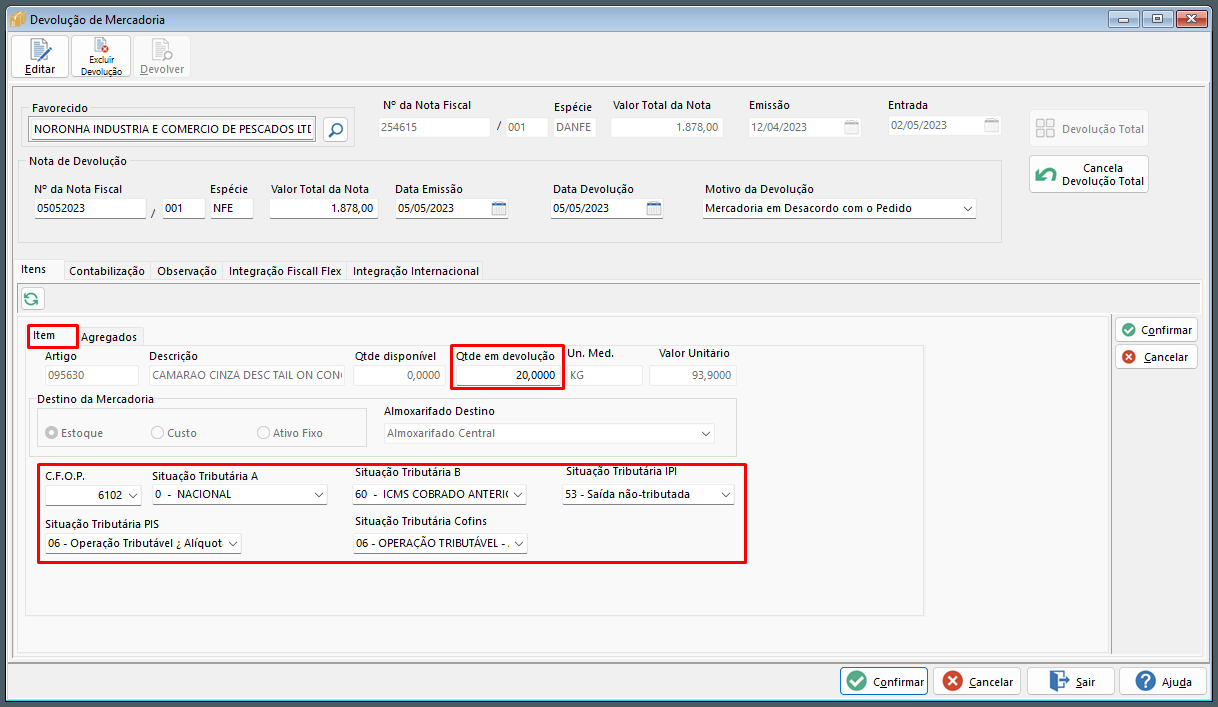Click the Excluir Devolução toolbar button
Viewport: 1218px width, 707px height.
(x=101, y=57)
